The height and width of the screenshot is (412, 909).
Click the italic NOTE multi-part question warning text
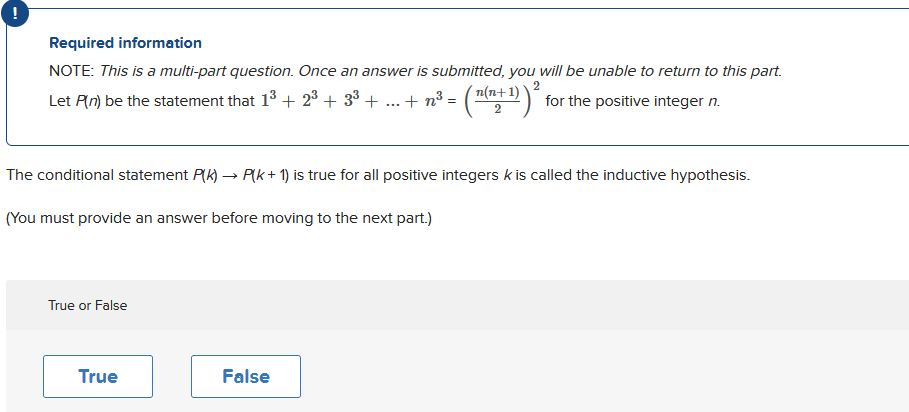tap(441, 71)
